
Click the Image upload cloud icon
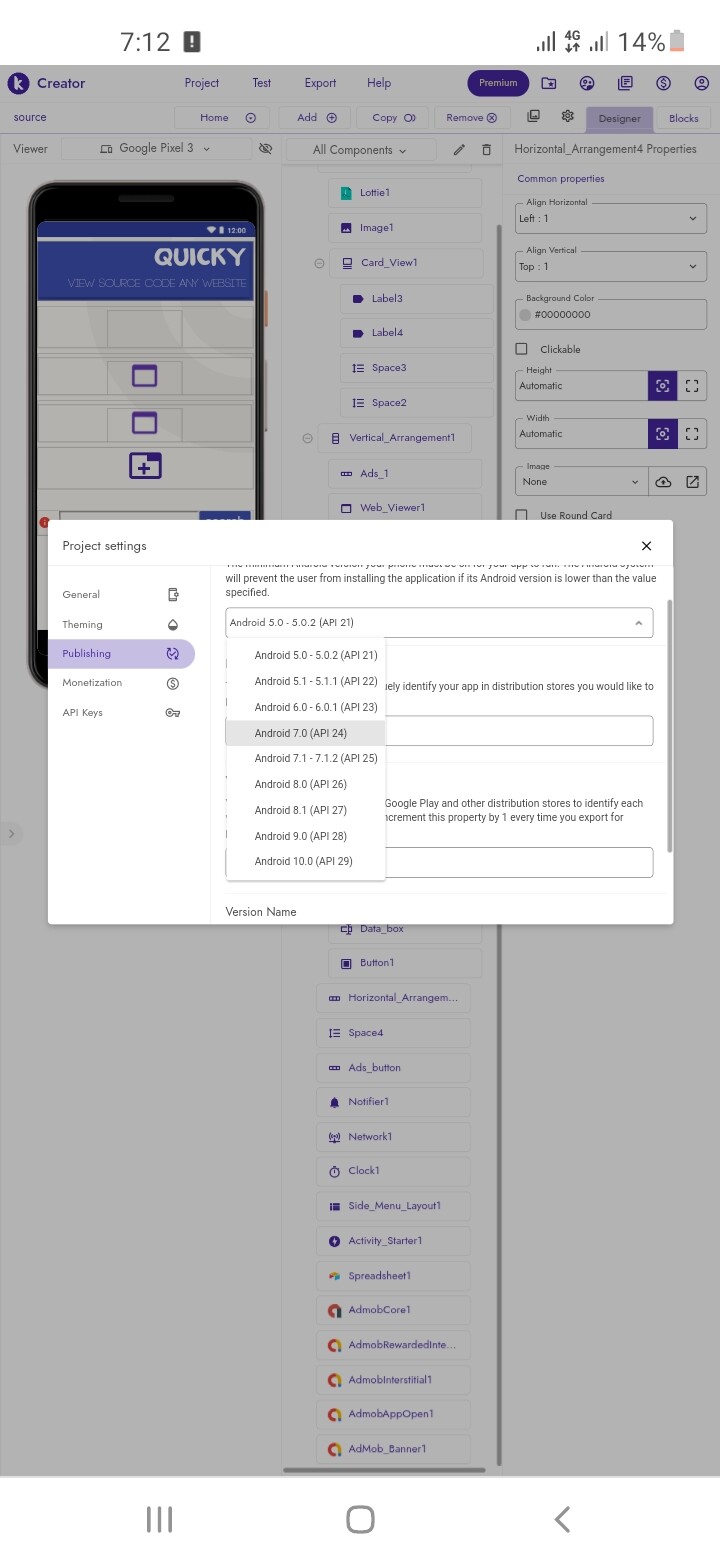click(663, 482)
